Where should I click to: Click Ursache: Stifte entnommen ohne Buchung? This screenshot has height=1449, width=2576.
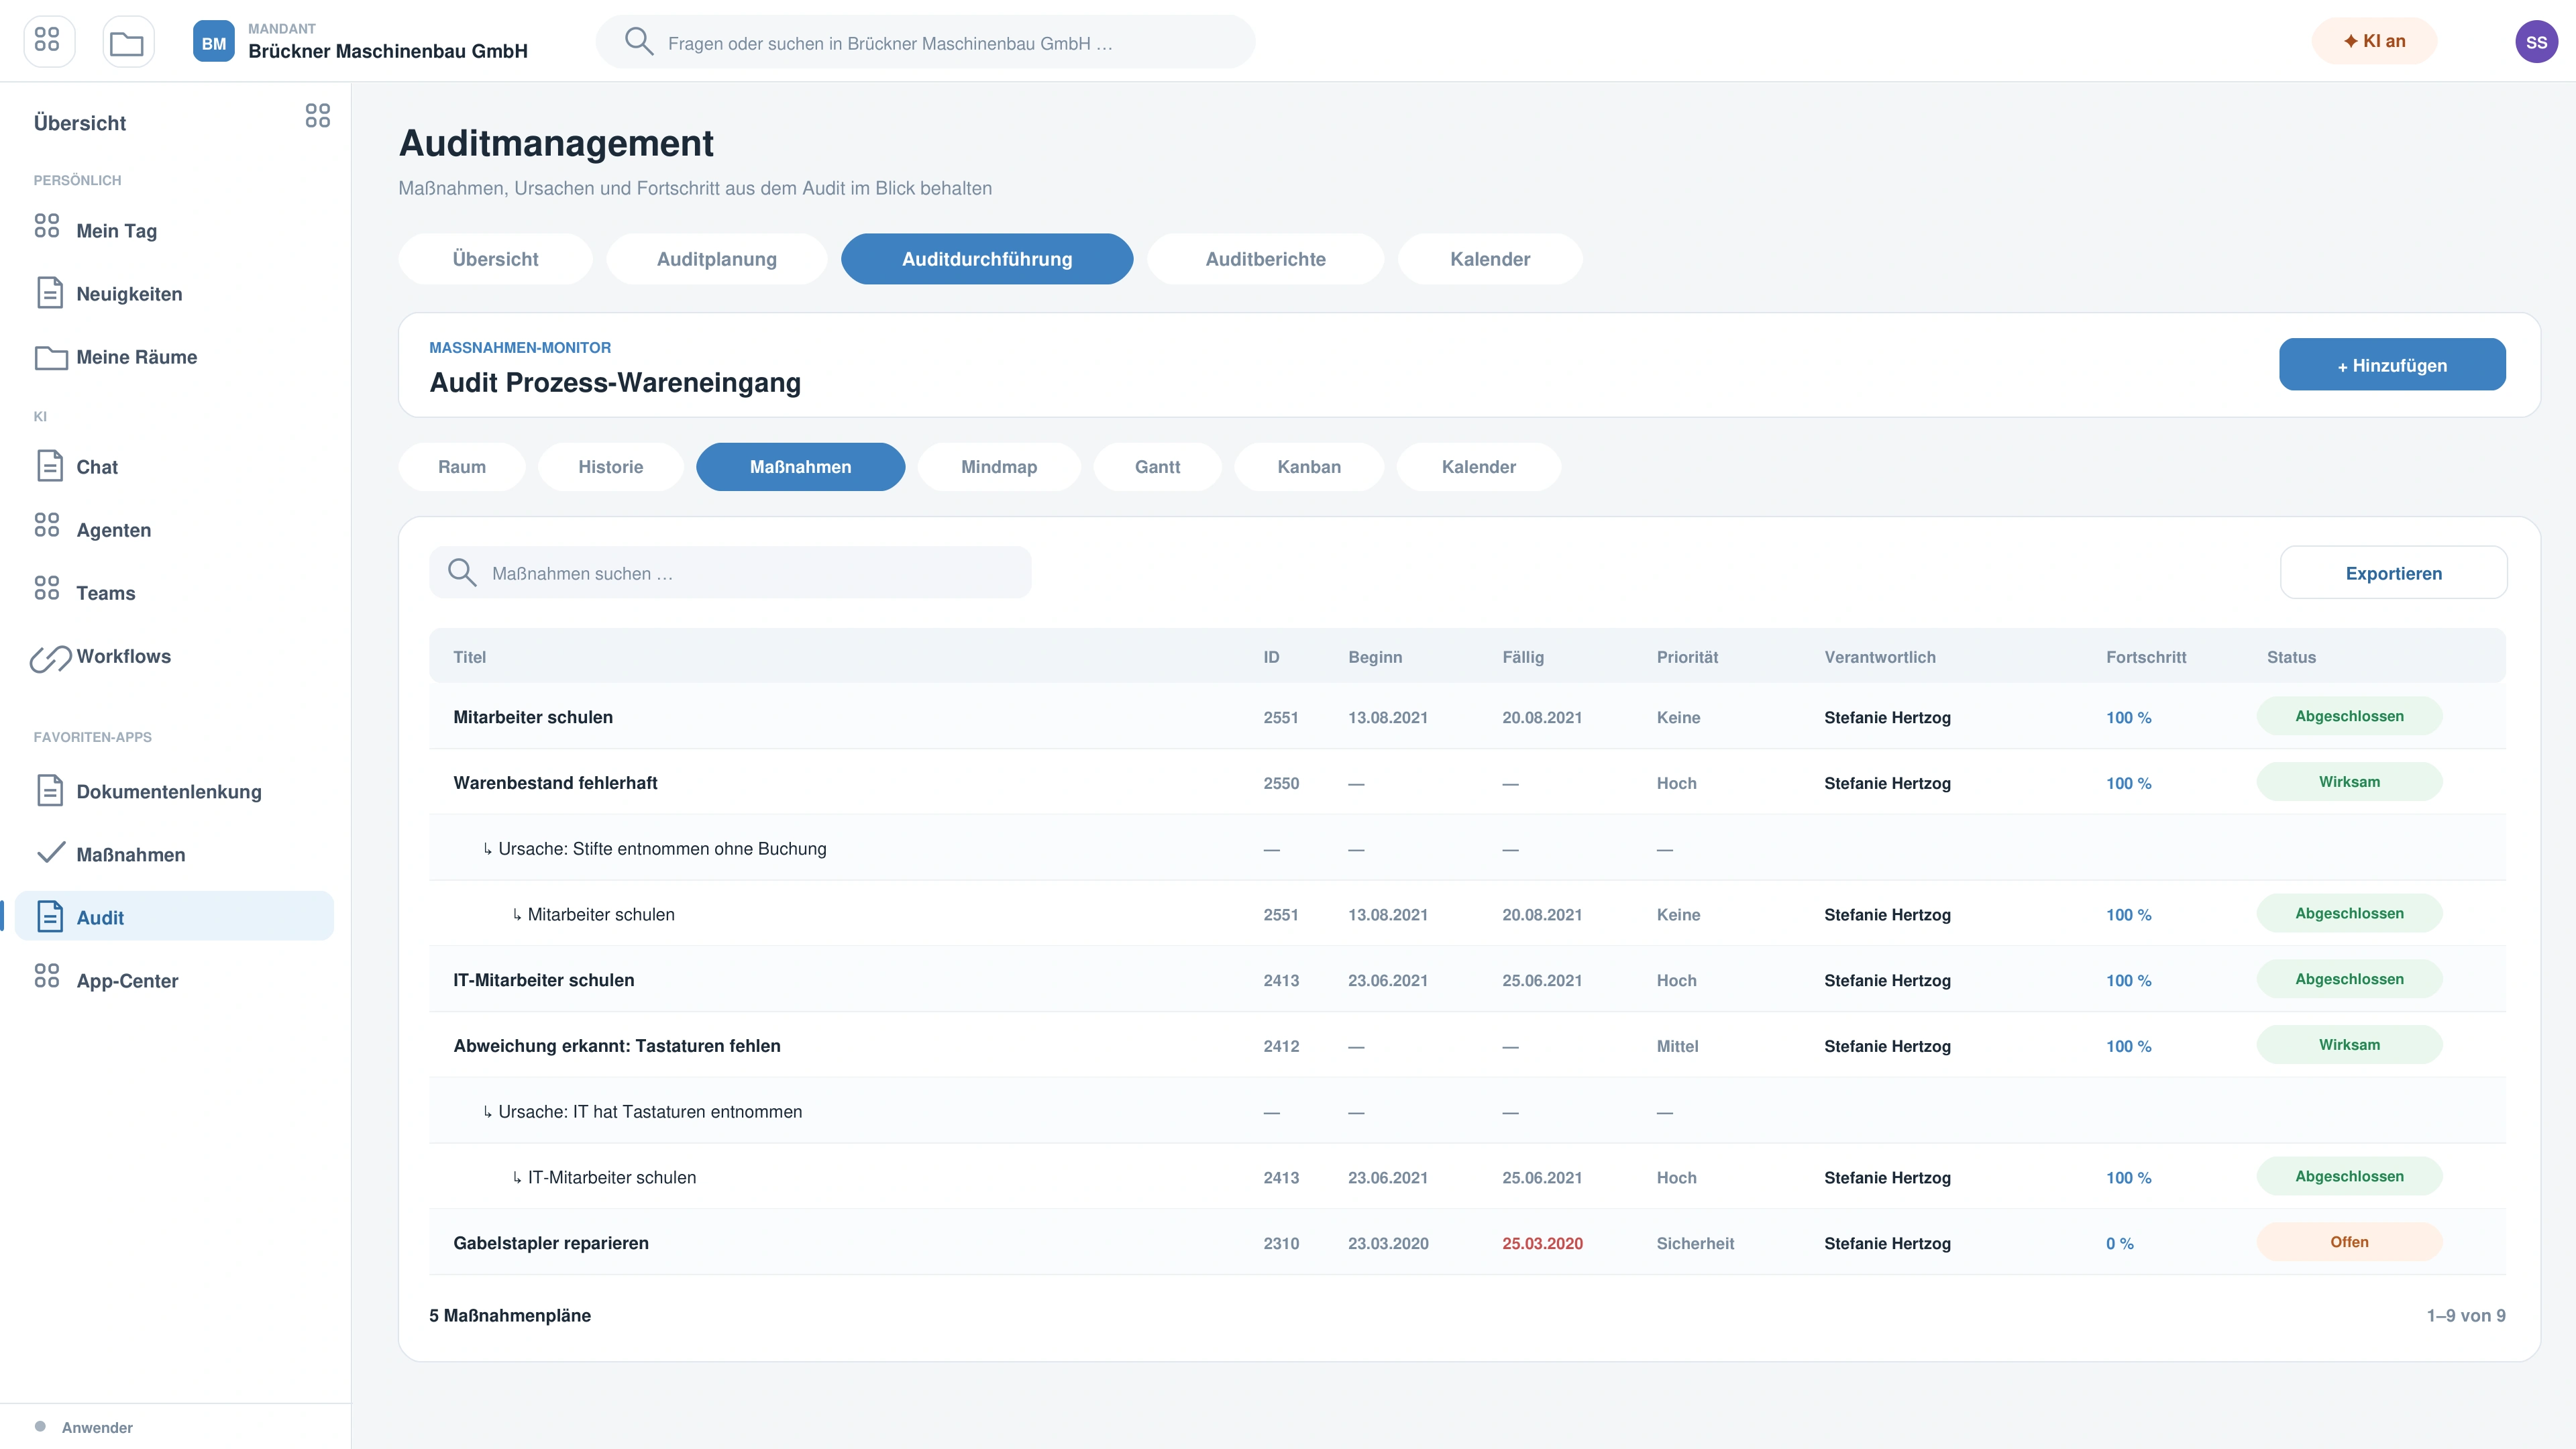tap(662, 849)
